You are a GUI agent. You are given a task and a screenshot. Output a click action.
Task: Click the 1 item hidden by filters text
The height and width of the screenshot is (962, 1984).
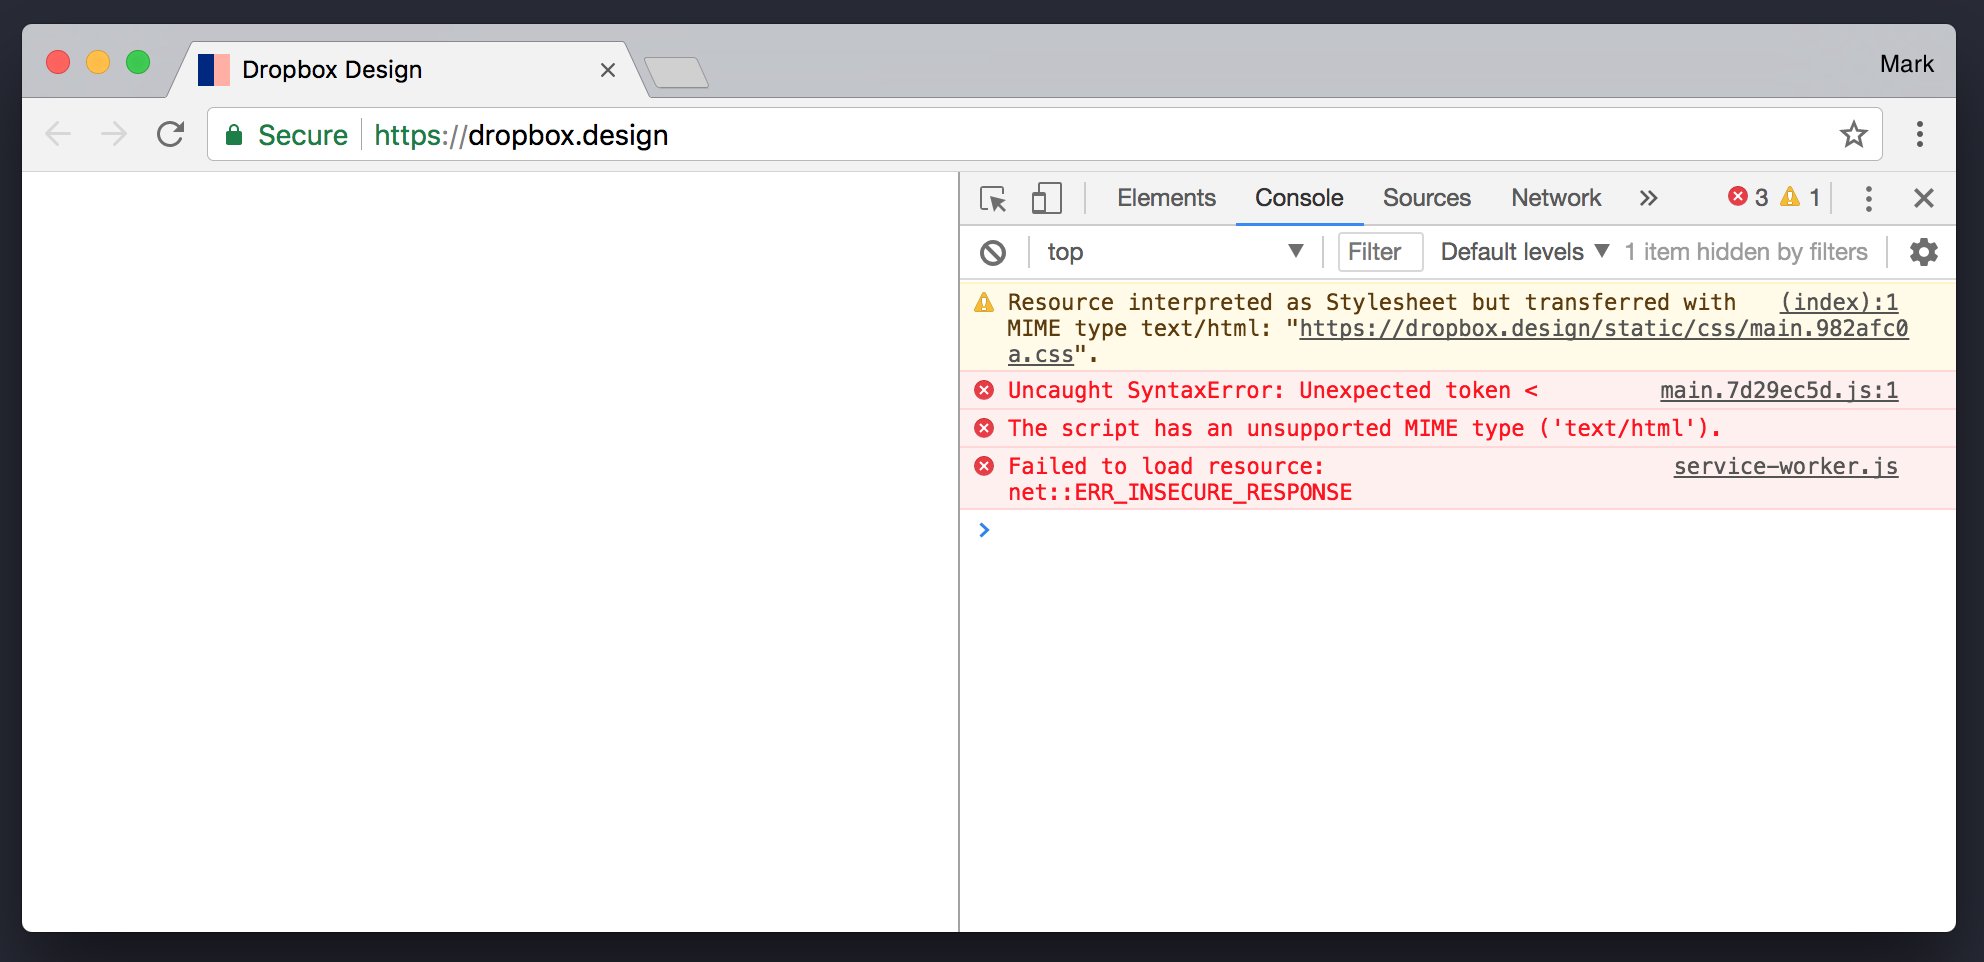[x=1746, y=252]
